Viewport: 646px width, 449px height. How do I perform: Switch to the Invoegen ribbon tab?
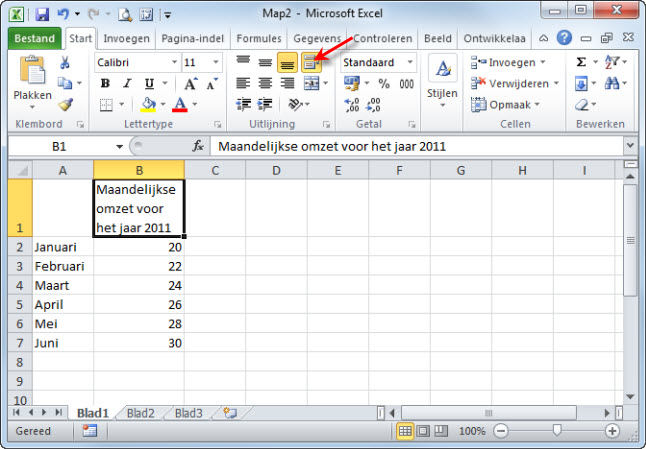pyautogui.click(x=126, y=38)
